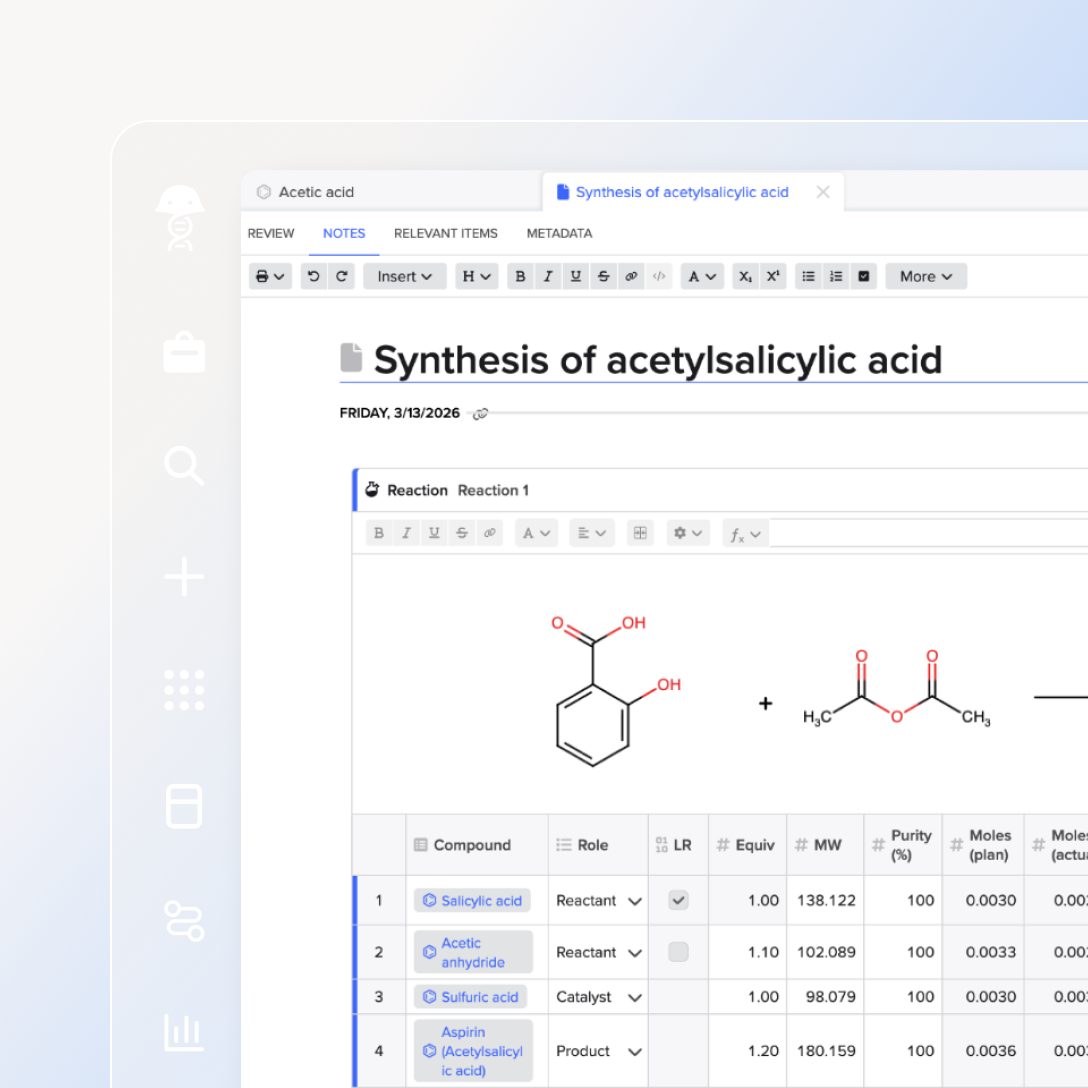Open the text color dropdown in Reaction toolbar
Viewport: 1088px width, 1088px height.
tap(536, 533)
